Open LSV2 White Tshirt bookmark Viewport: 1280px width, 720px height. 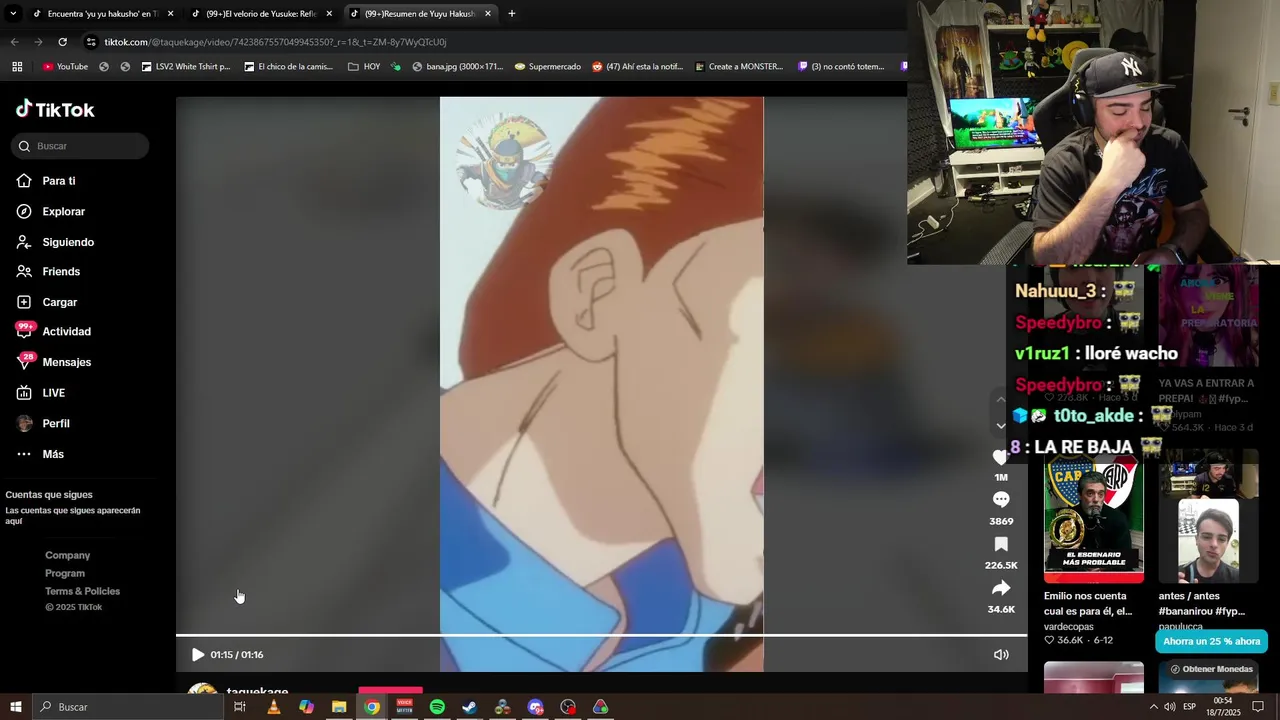coord(186,67)
